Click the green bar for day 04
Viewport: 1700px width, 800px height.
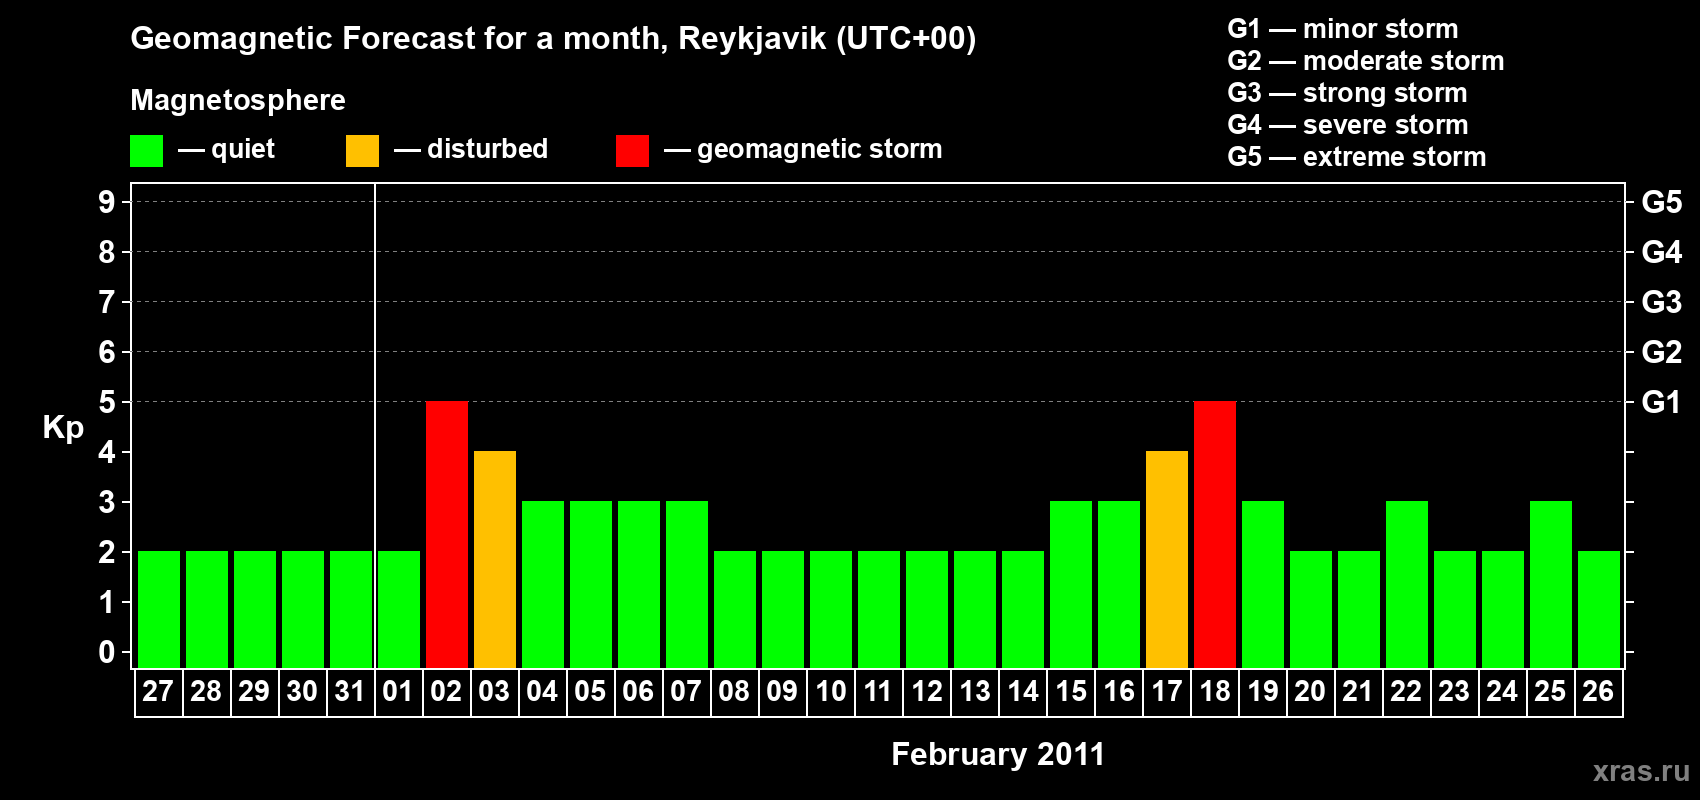(x=543, y=585)
